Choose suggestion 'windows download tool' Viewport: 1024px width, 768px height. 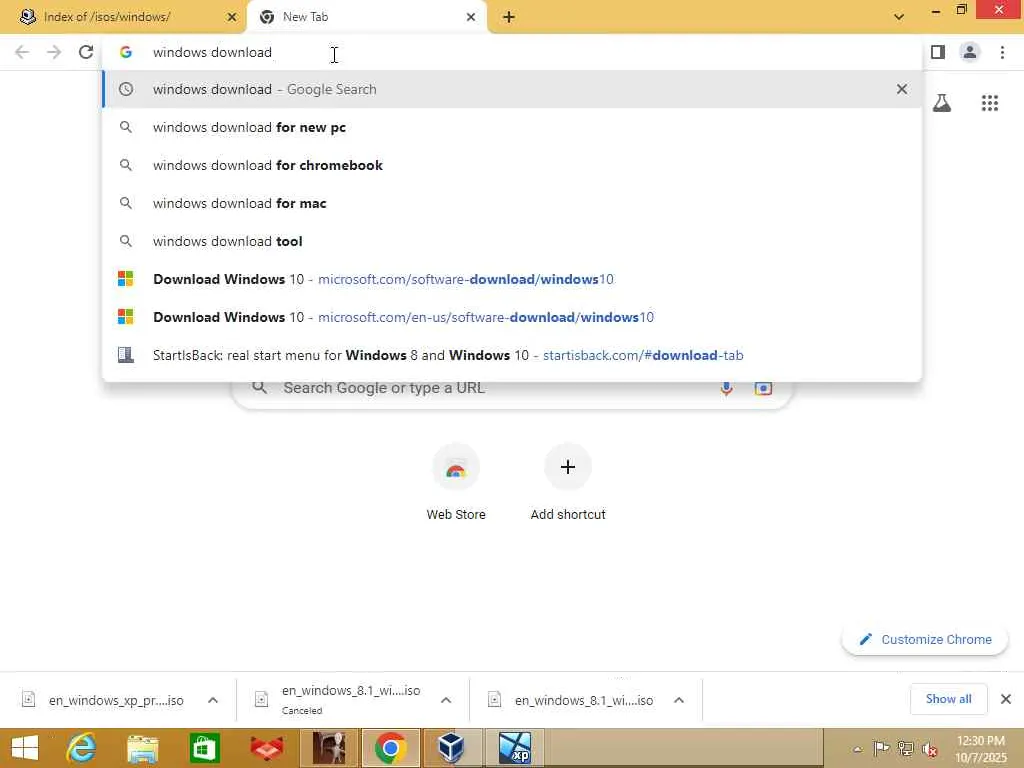coord(512,241)
